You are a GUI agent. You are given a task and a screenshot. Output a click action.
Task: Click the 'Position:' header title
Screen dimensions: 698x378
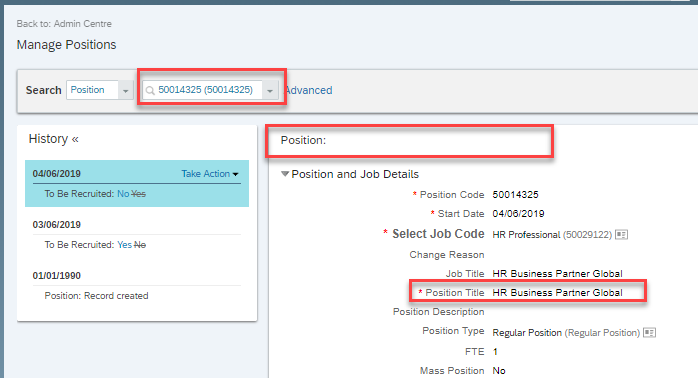[x=303, y=140]
